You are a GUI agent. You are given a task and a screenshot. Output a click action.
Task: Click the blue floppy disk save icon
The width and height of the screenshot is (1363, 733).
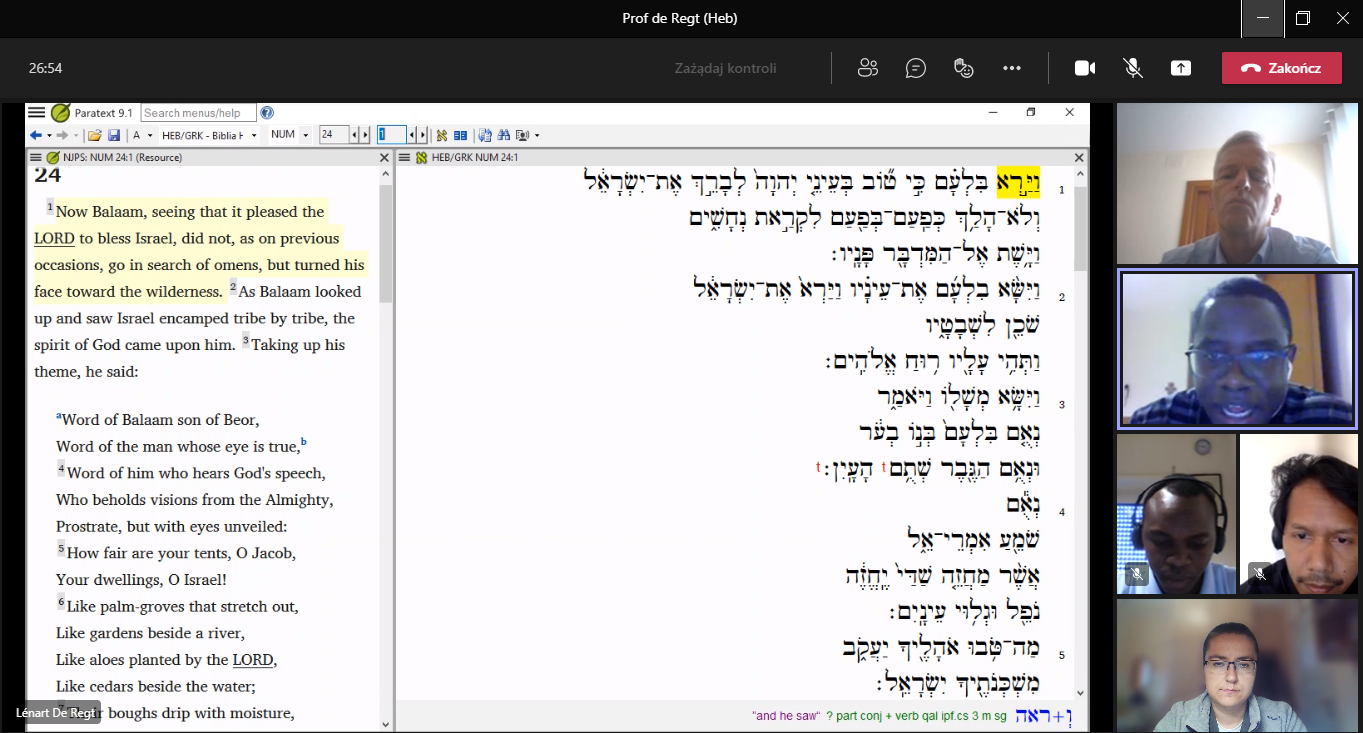114,135
